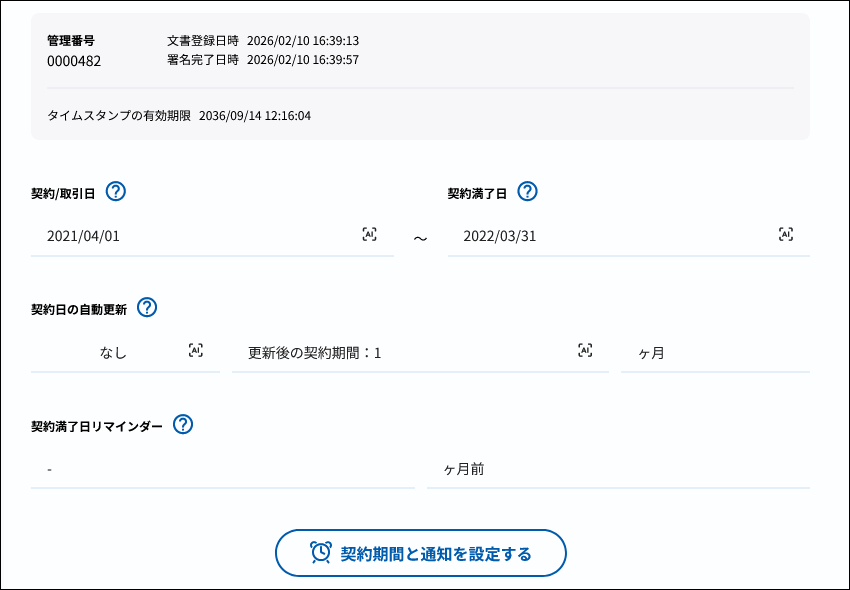Click the help icon beside 契約/取引日
Image resolution: width=850 pixels, height=590 pixels.
tap(116, 192)
